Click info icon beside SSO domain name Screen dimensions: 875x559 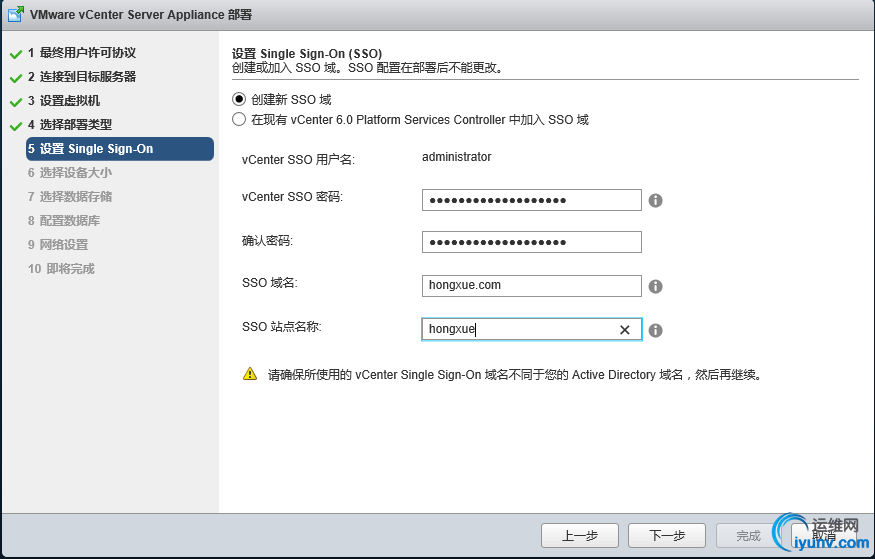[x=656, y=286]
